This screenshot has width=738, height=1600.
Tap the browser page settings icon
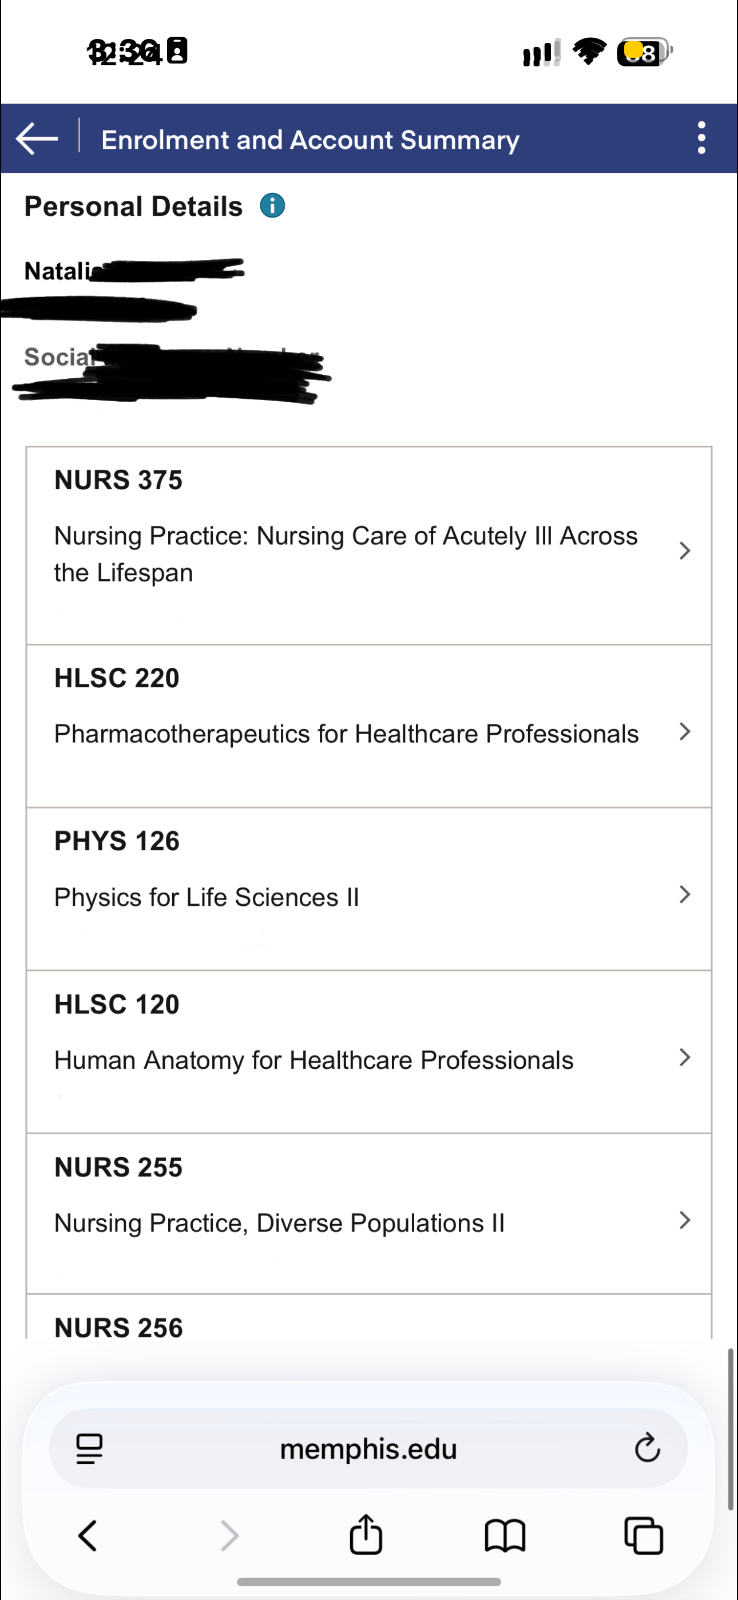coord(89,1448)
